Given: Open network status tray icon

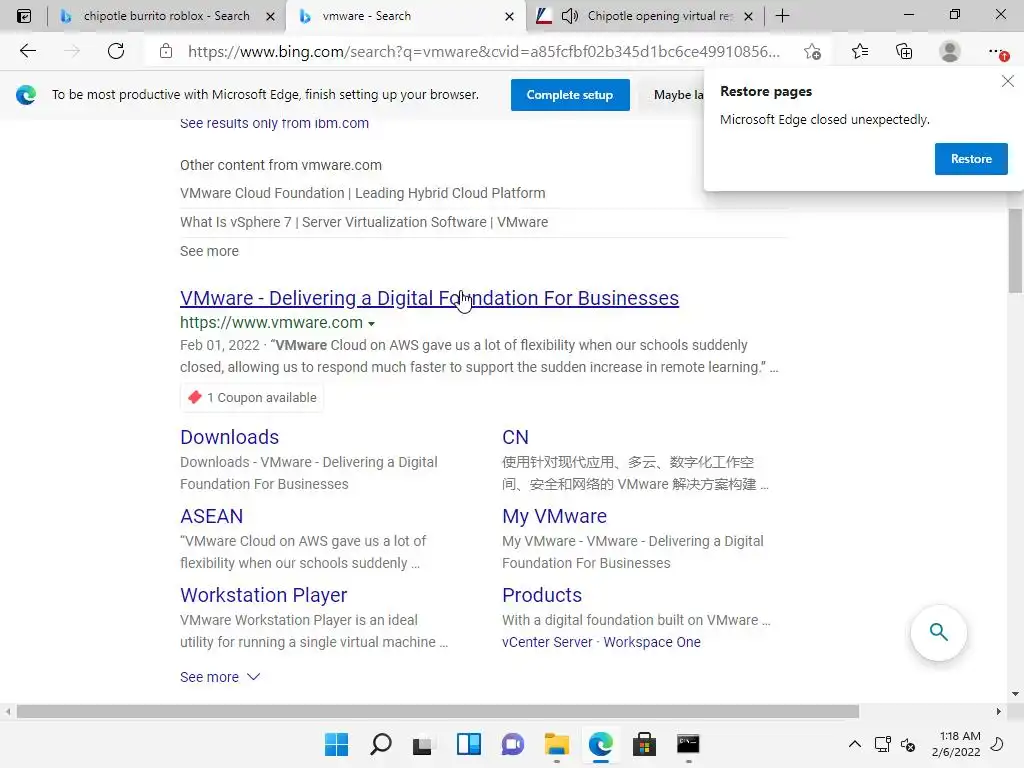Looking at the screenshot, I should coord(882,744).
